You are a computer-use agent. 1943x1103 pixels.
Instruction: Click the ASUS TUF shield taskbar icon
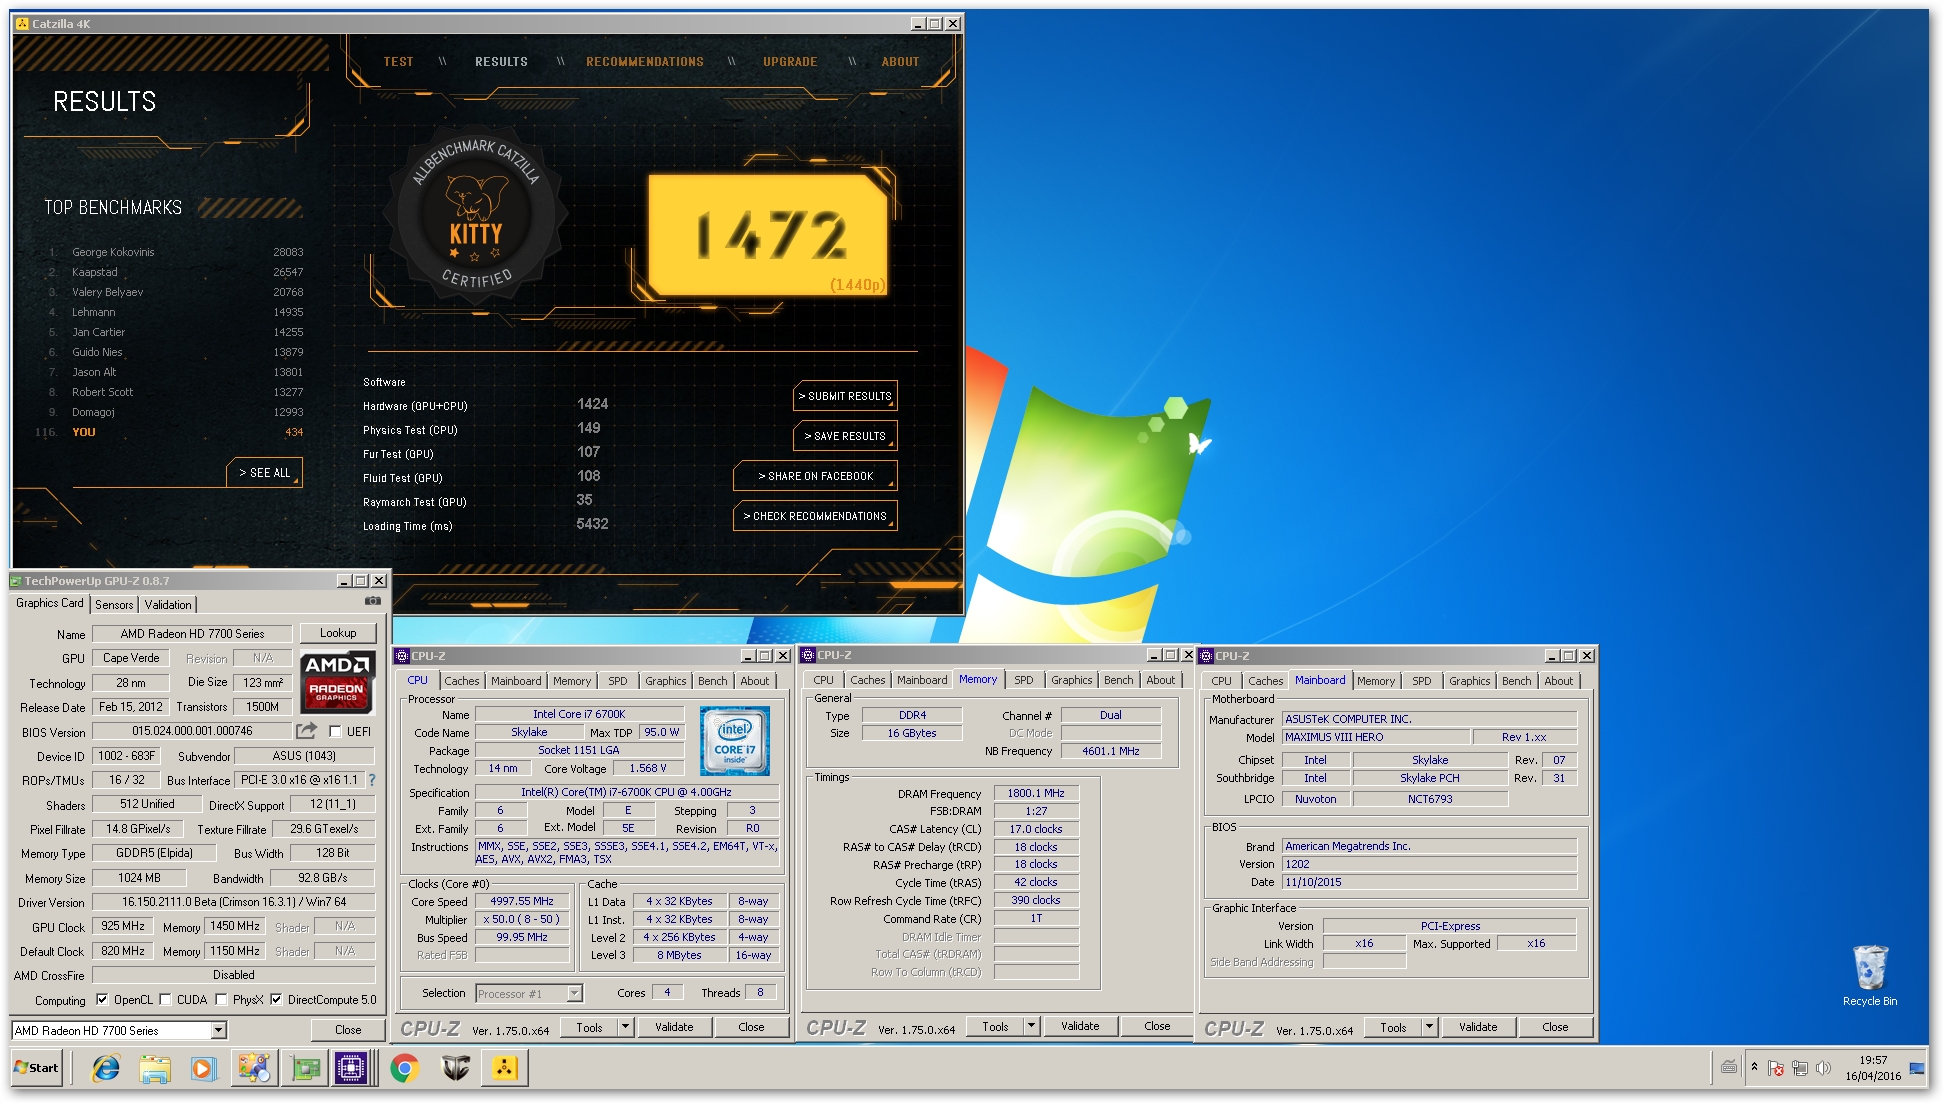point(455,1068)
